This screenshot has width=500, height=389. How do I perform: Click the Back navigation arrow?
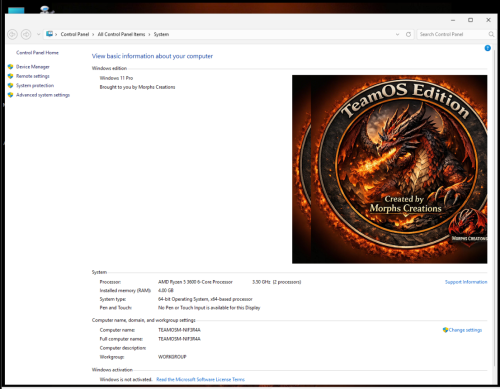click(12, 34)
